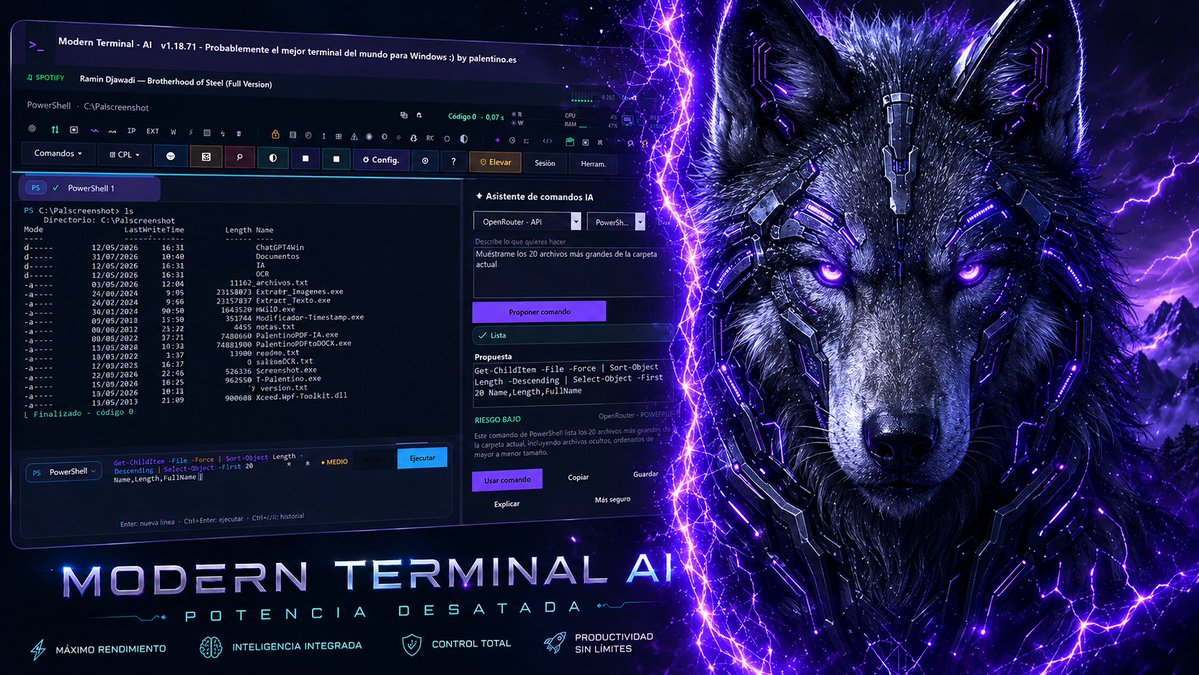Image resolution: width=1199 pixels, height=675 pixels.
Task: Click the Código 0 - 0,07 s status
Action: tap(476, 117)
